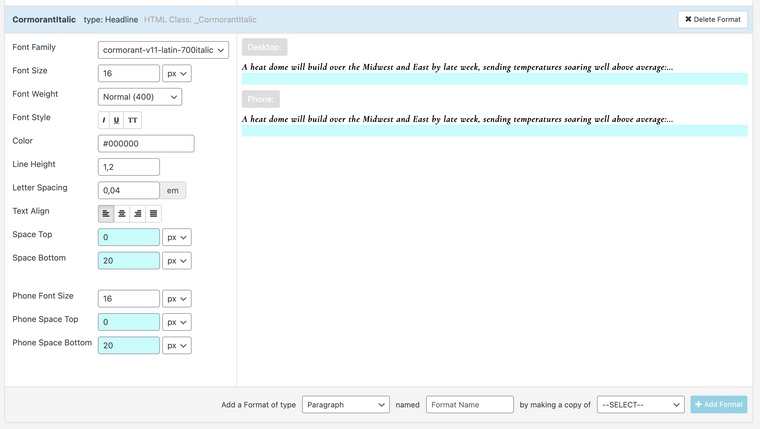Align text to the right
Image resolution: width=760 pixels, height=429 pixels.
pyautogui.click(x=137, y=213)
